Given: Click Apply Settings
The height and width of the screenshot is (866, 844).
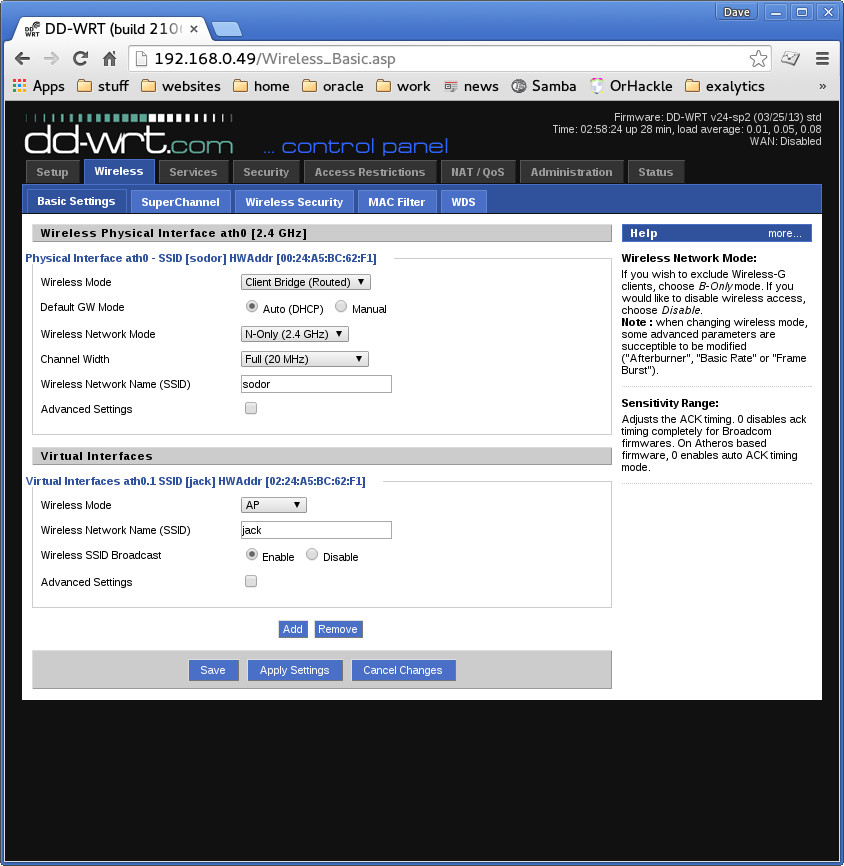Looking at the screenshot, I should pyautogui.click(x=295, y=670).
